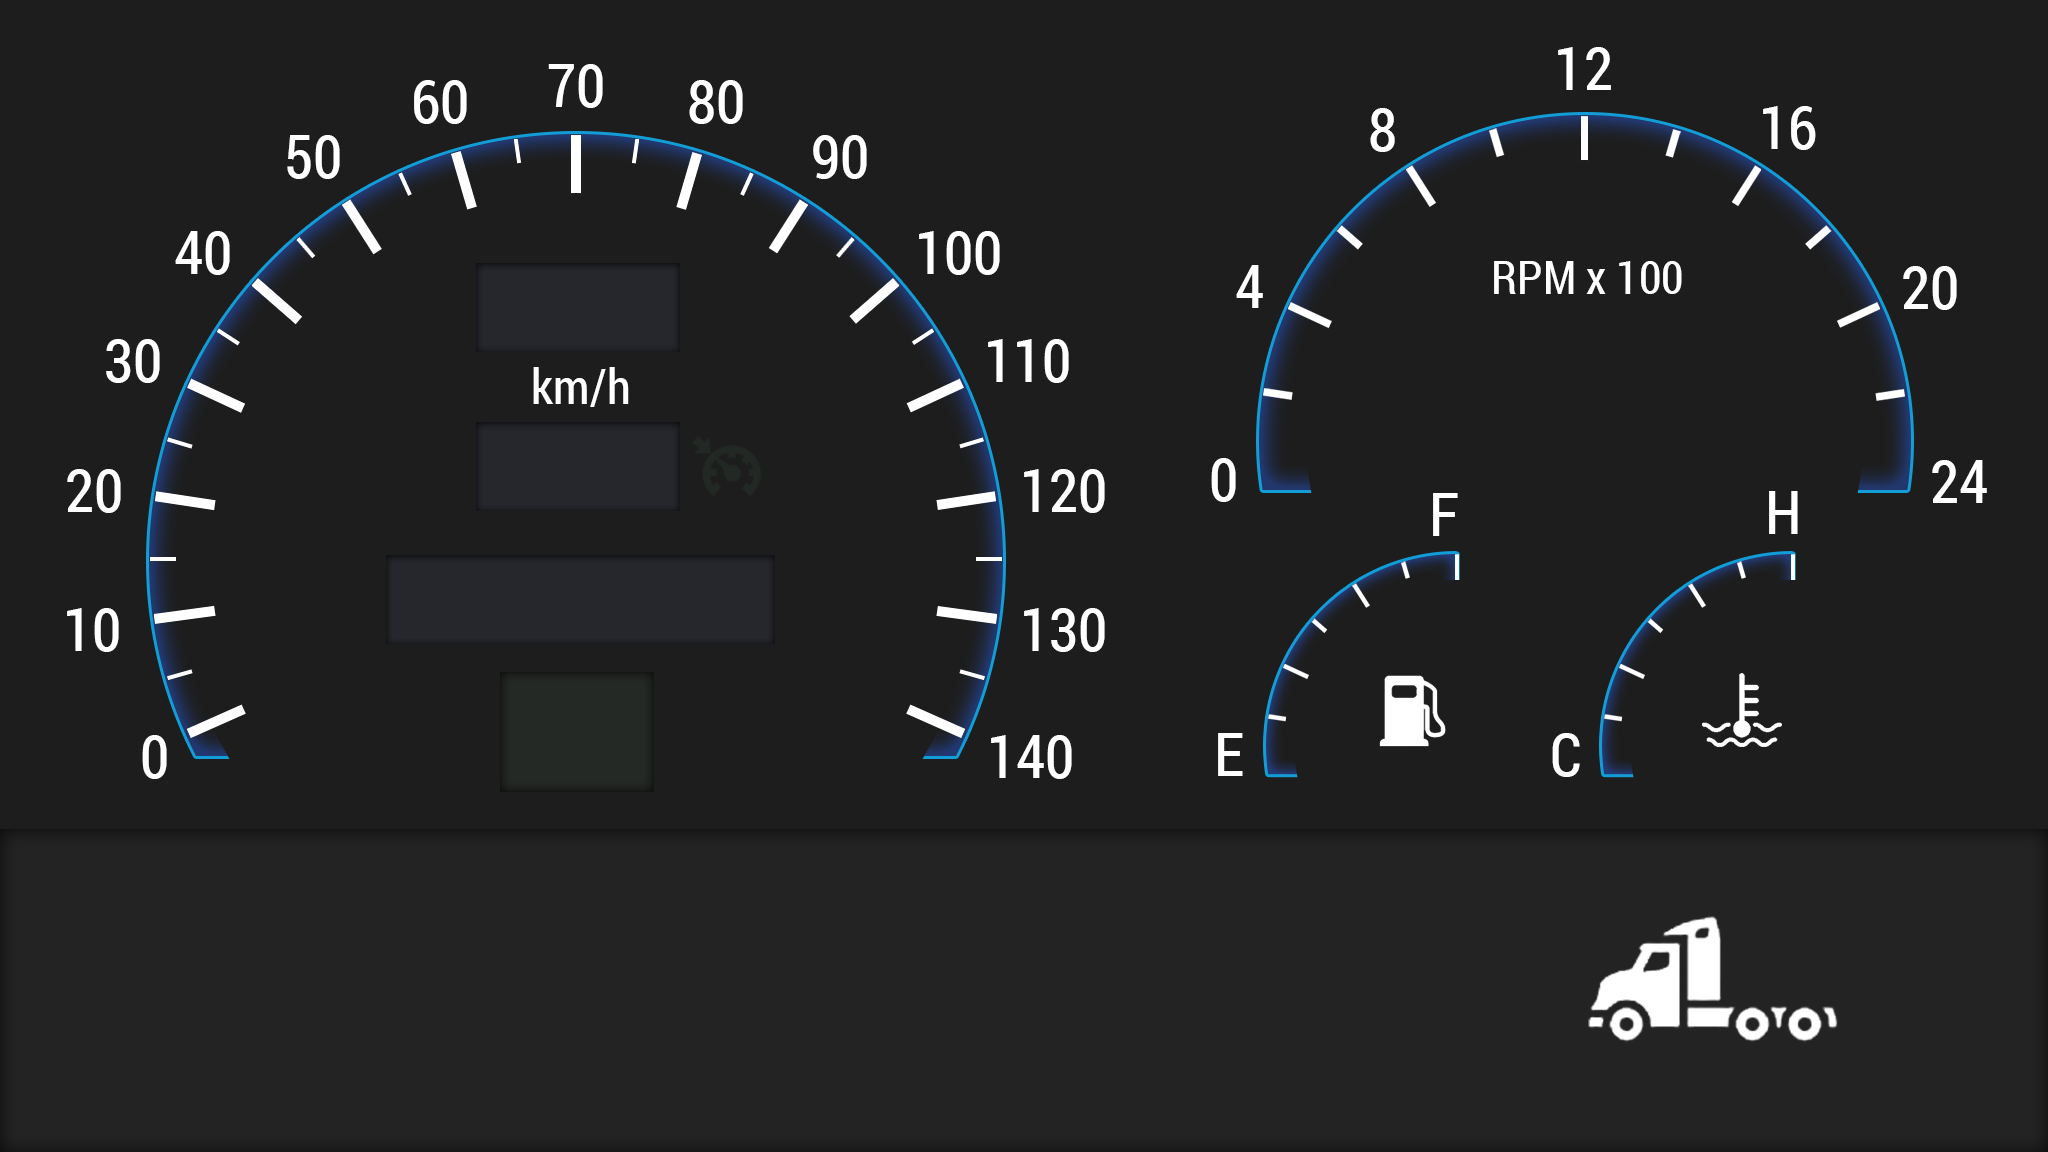The height and width of the screenshot is (1152, 2048).
Task: Click the temperature gauge H marker
Action: [1782, 514]
